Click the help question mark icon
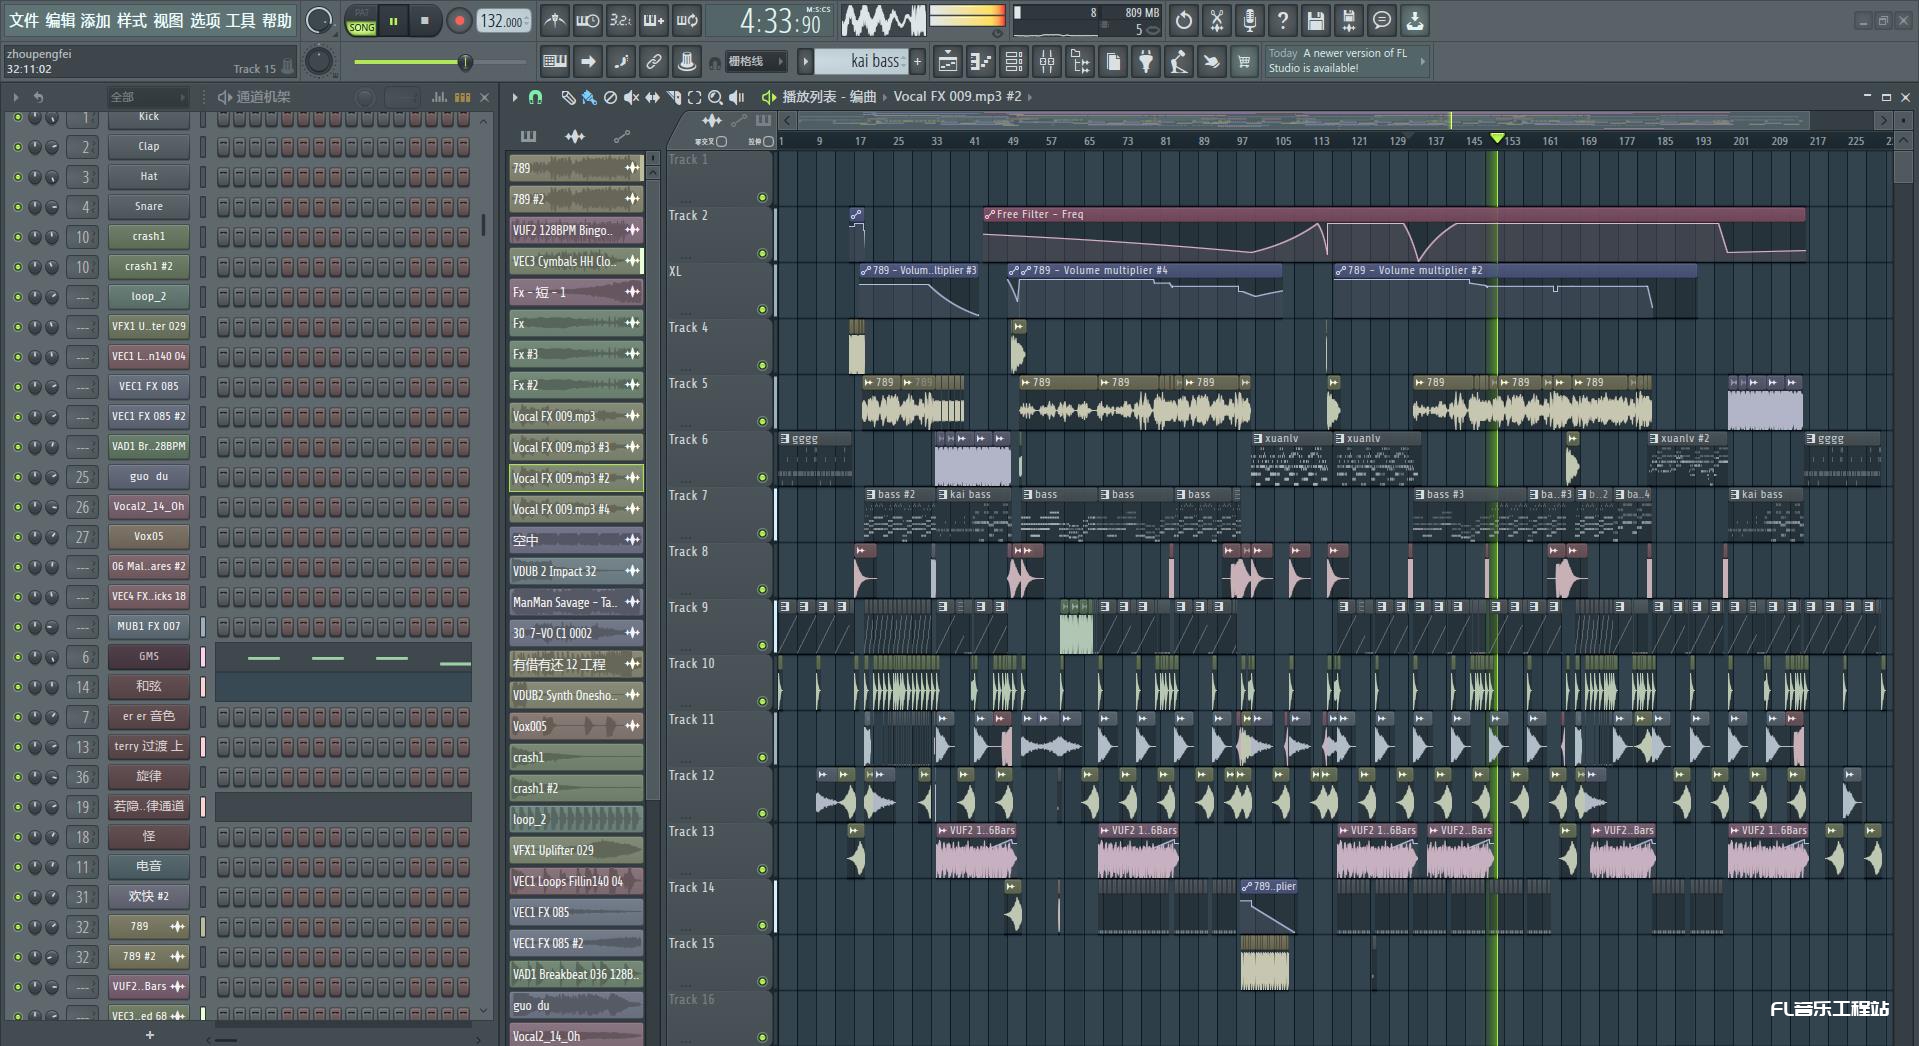The image size is (1919, 1046). pyautogui.click(x=1283, y=20)
